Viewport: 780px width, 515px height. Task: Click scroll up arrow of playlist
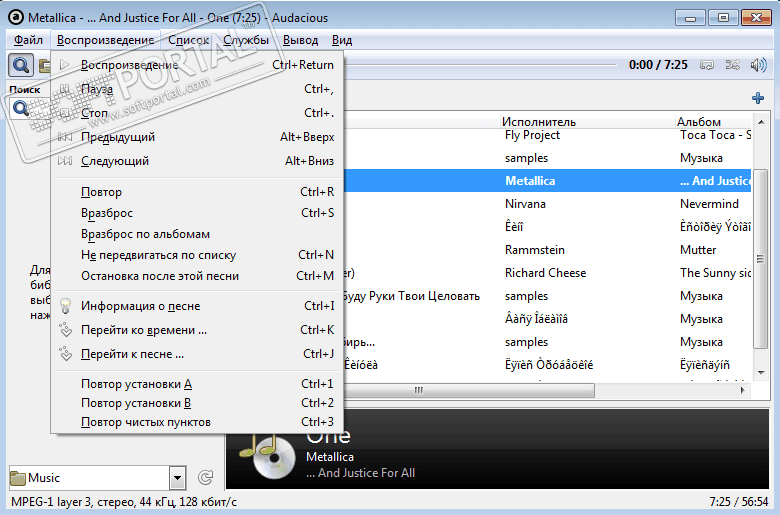click(761, 122)
